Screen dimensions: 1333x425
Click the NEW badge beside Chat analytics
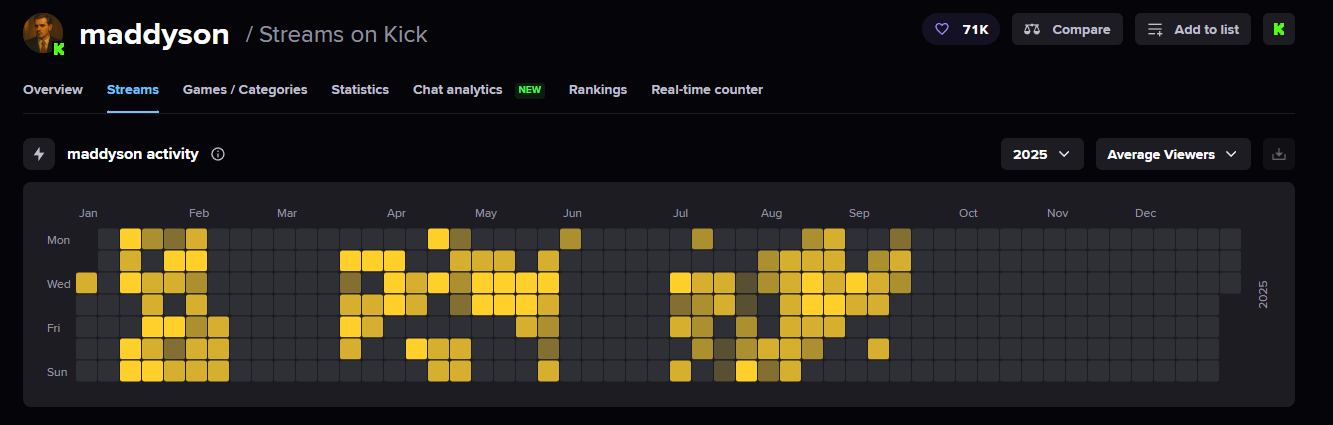click(x=530, y=90)
